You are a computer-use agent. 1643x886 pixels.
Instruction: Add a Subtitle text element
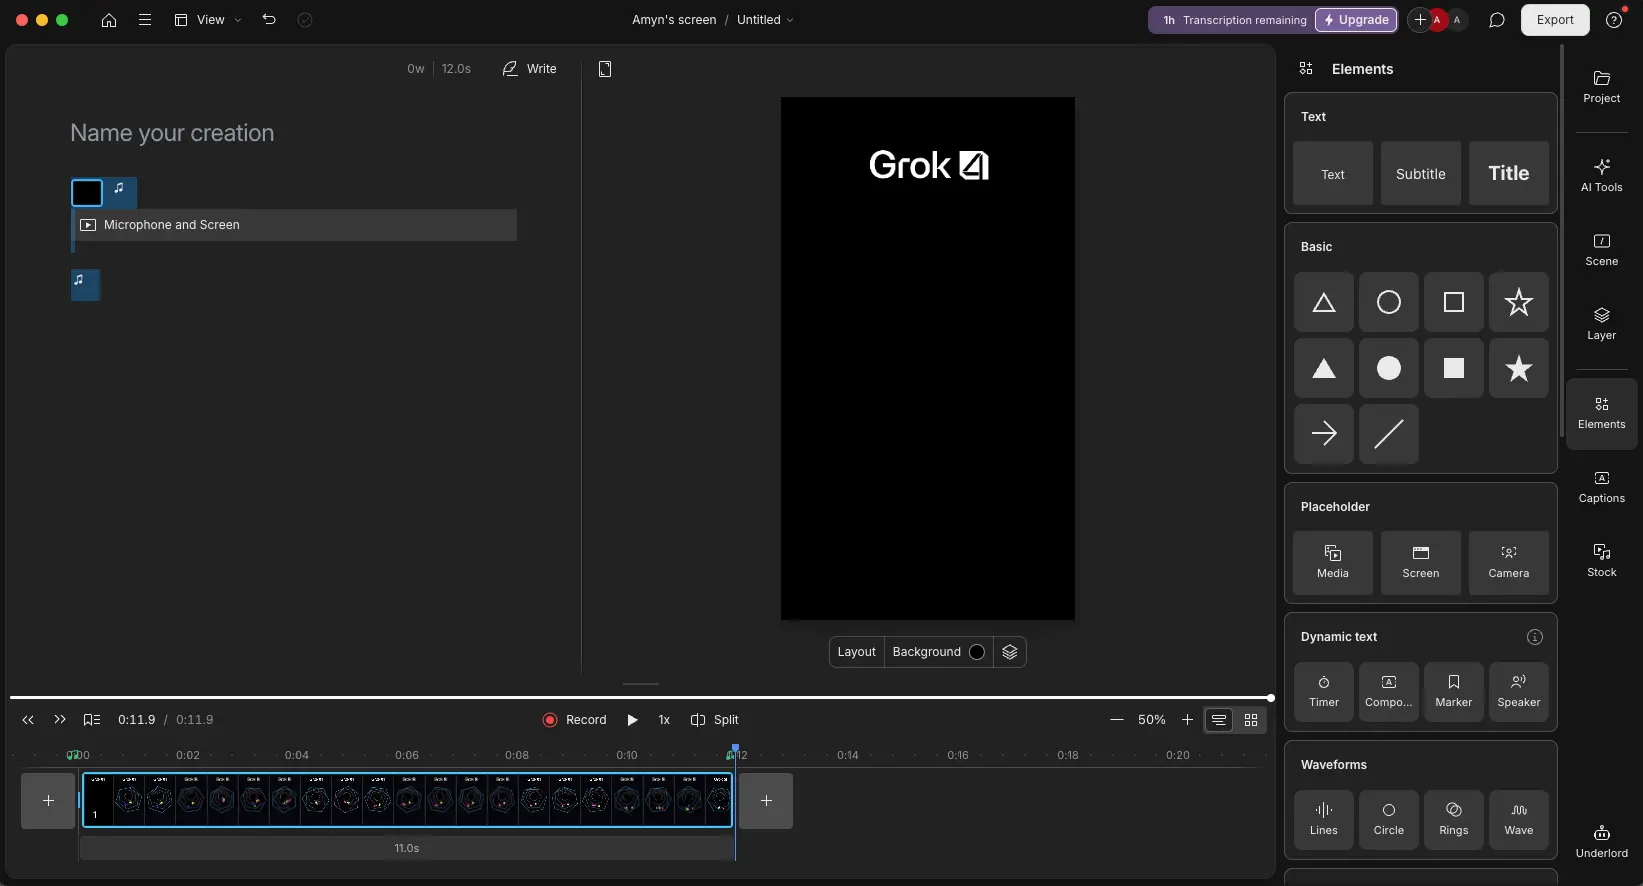pyautogui.click(x=1421, y=173)
